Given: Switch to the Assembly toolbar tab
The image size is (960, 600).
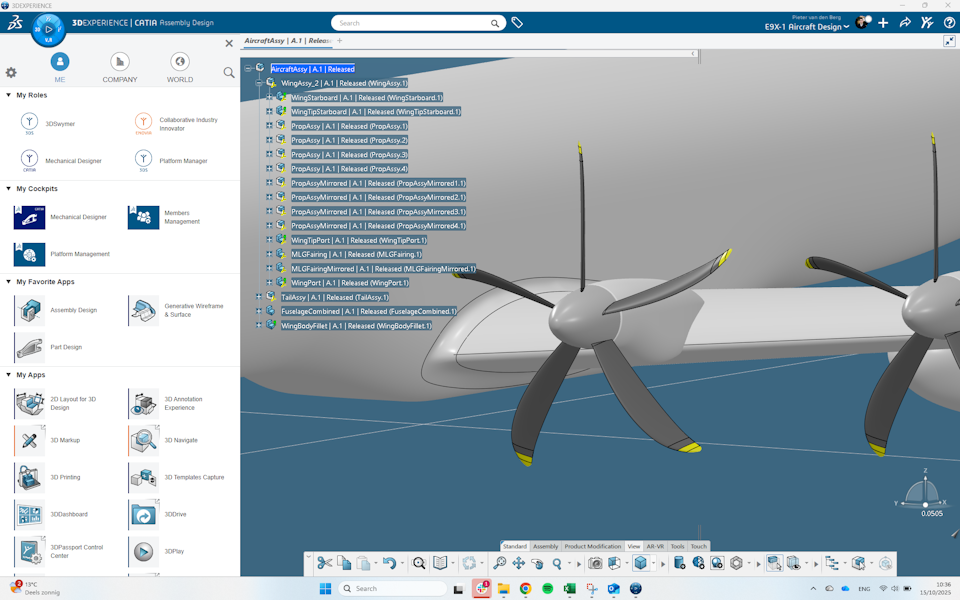Looking at the screenshot, I should 547,546.
